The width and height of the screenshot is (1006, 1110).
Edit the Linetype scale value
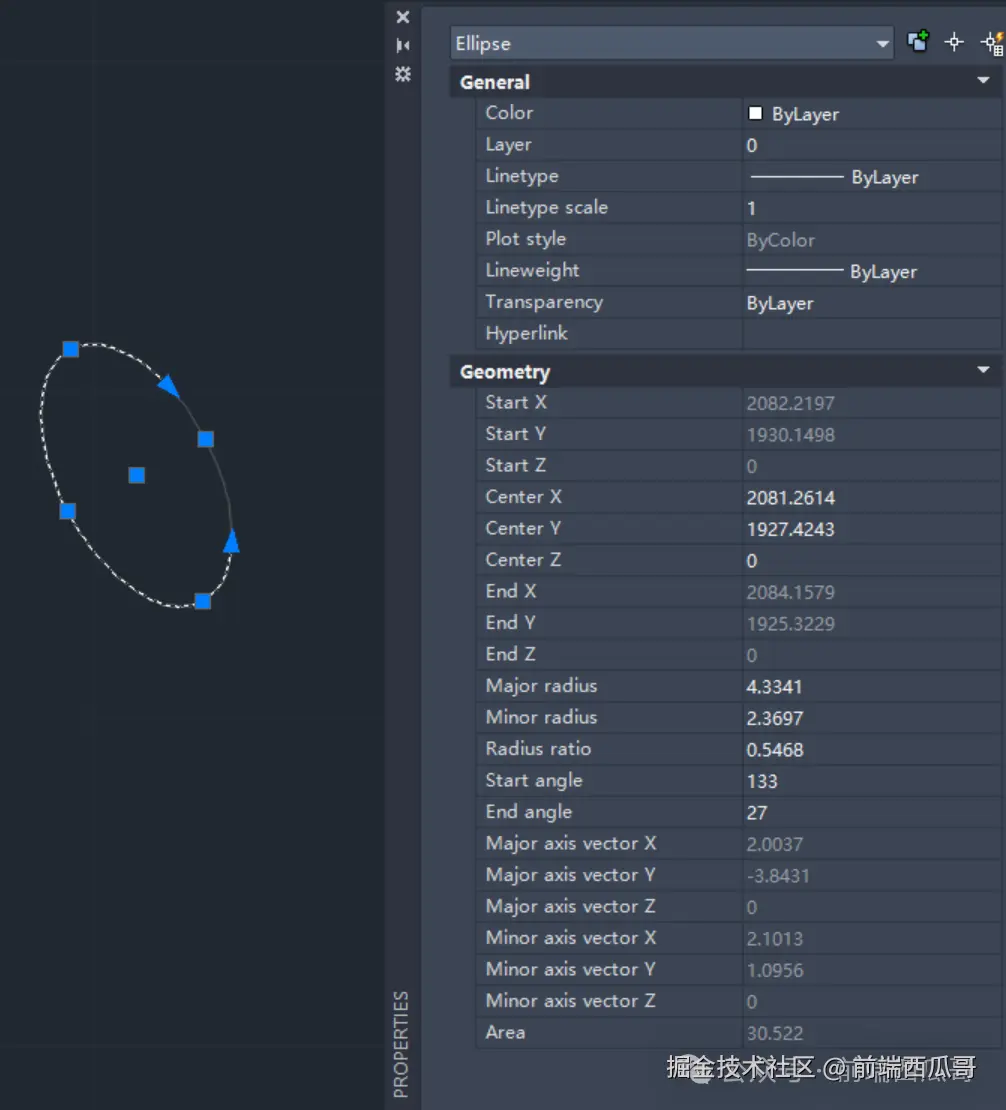(x=872, y=208)
